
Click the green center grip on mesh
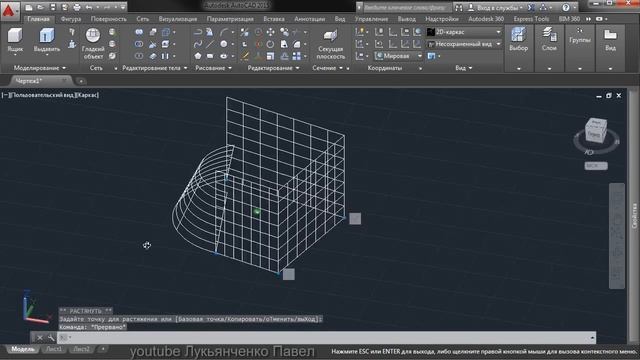click(x=257, y=211)
